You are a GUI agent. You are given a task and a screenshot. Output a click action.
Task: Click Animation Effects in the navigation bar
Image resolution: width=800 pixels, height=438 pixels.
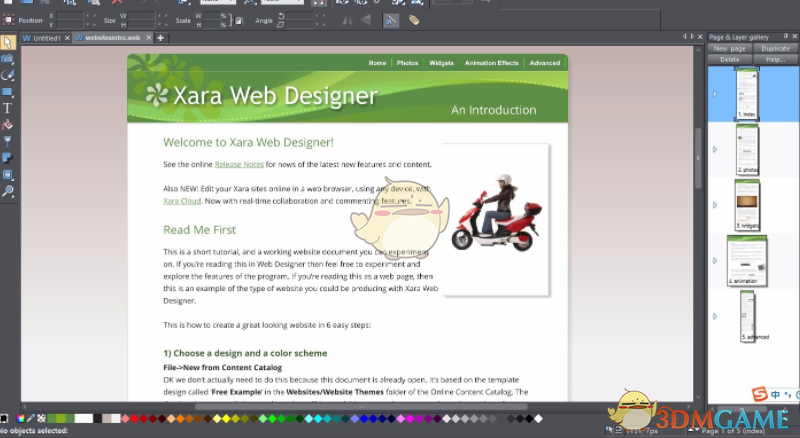click(x=491, y=63)
